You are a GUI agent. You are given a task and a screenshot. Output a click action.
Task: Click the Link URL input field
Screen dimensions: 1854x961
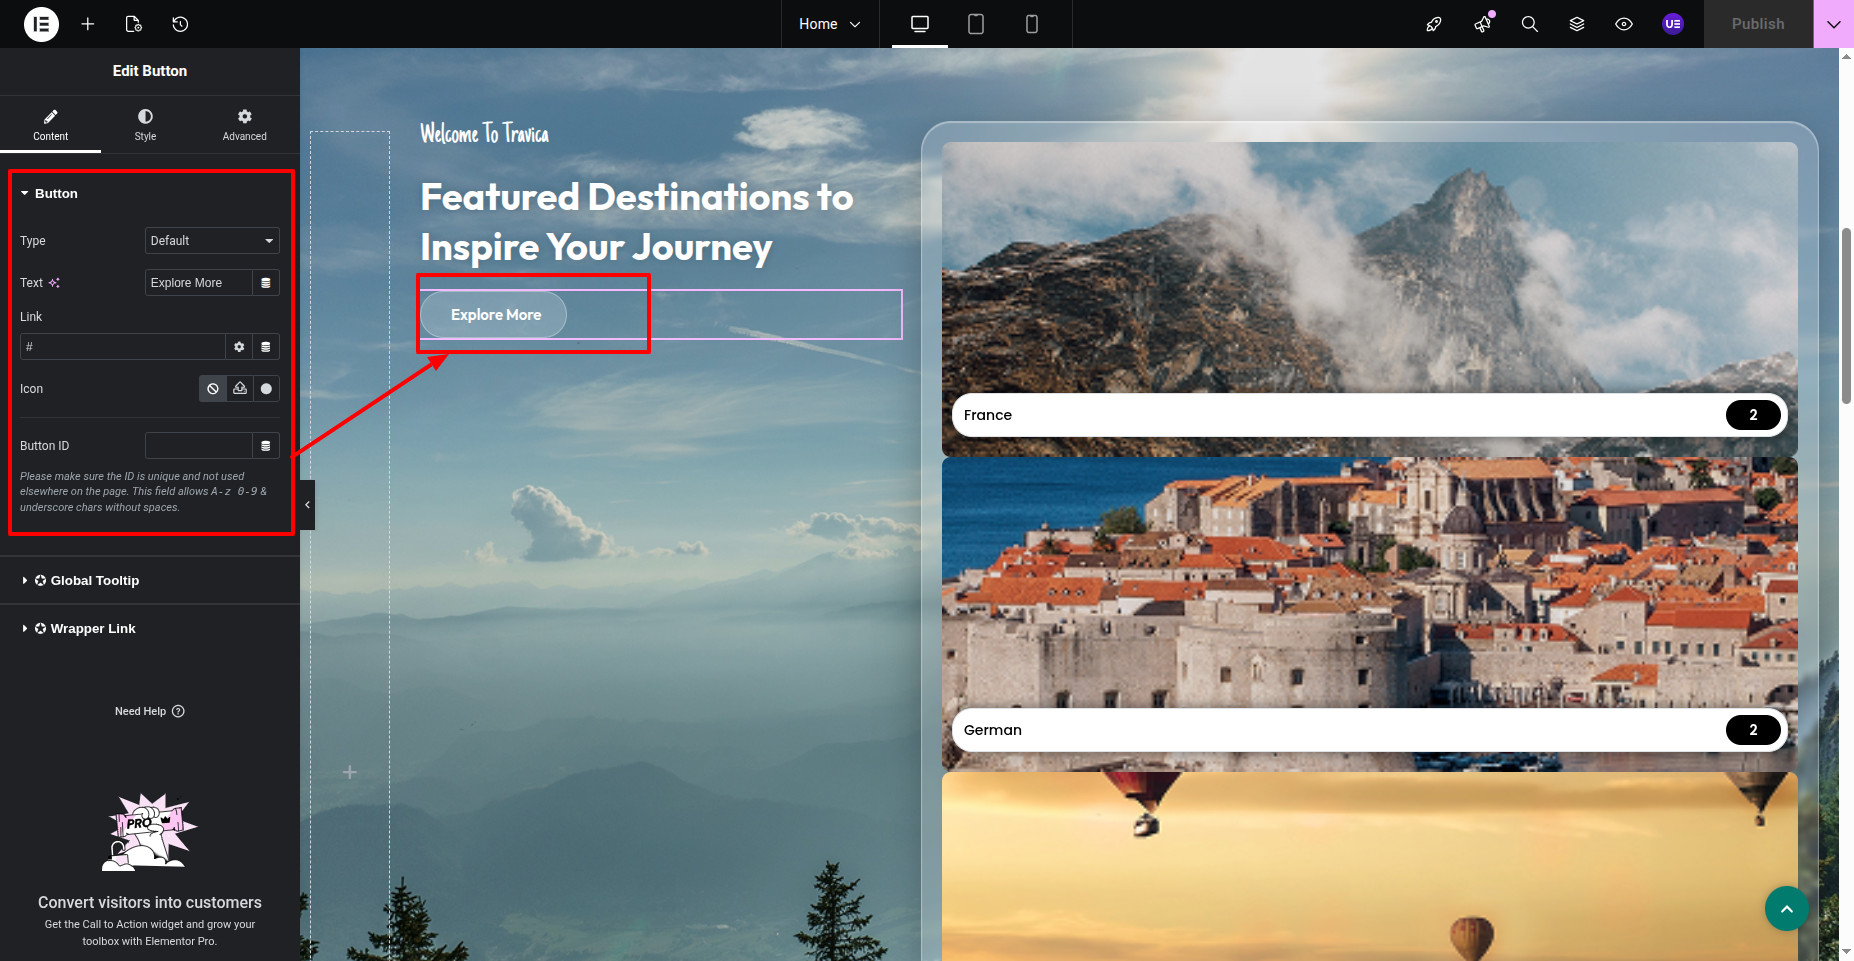point(122,347)
